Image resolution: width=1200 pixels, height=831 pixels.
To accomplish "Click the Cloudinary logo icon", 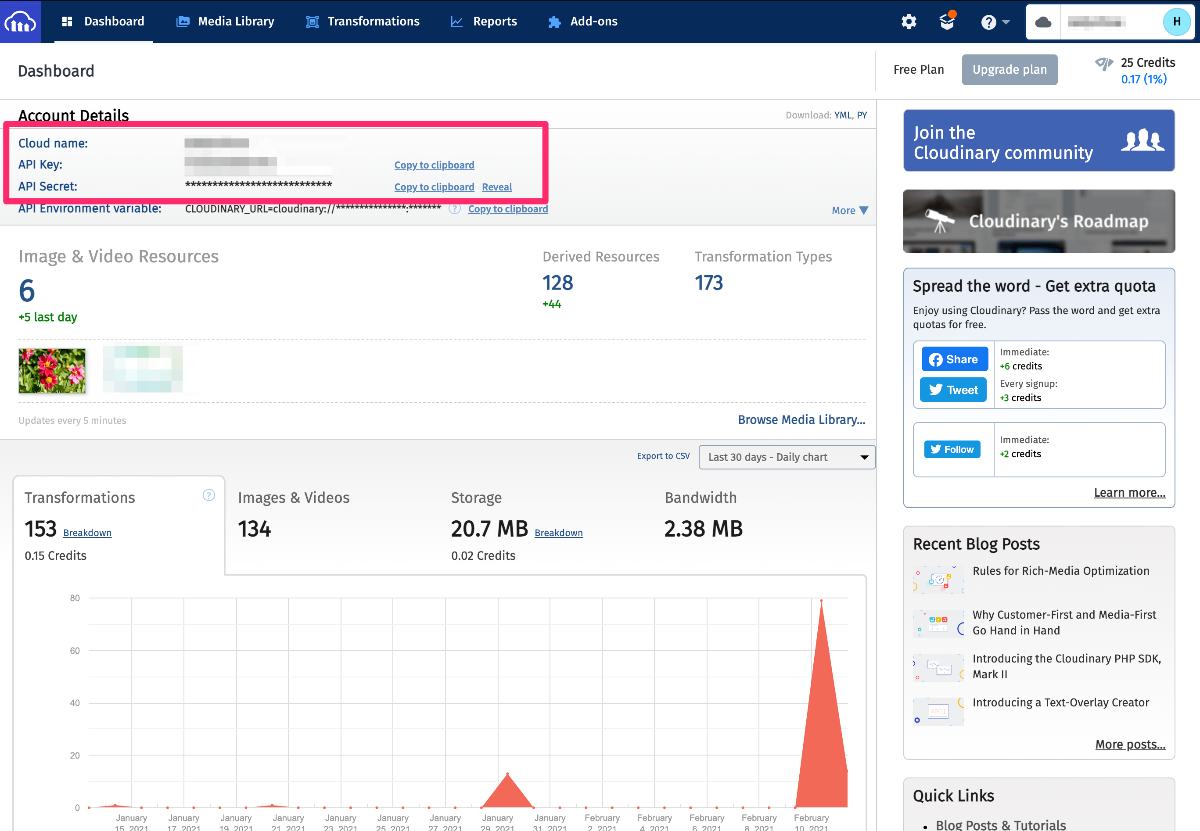I will click(21, 21).
